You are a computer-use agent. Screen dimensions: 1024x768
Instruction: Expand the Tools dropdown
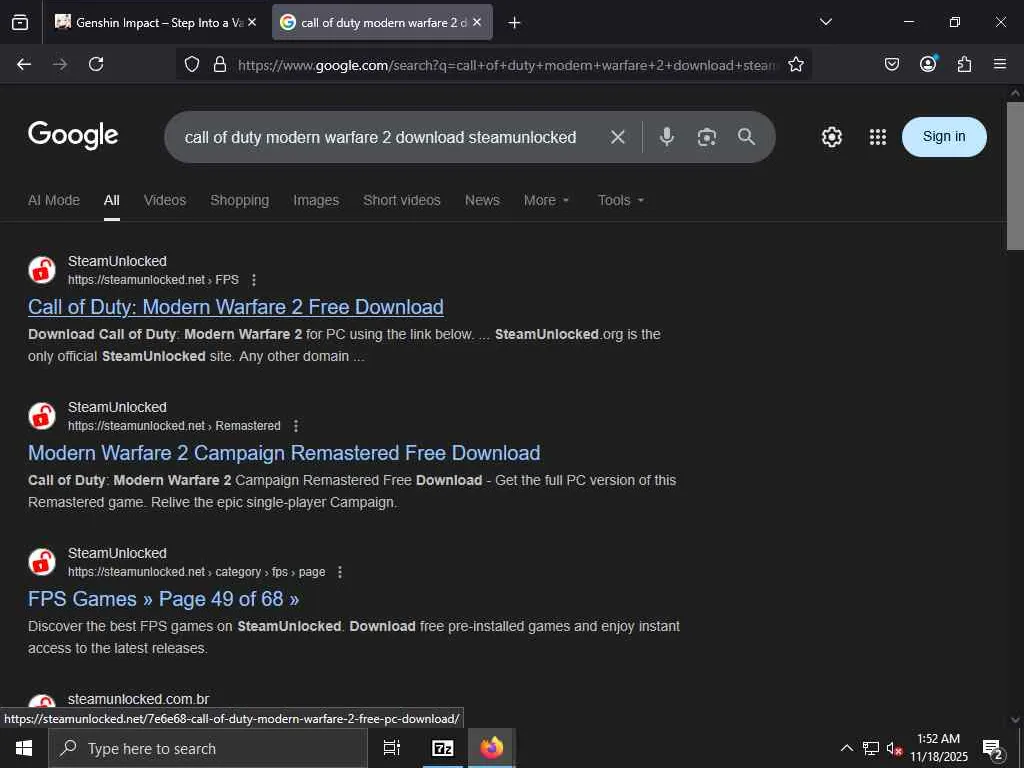point(621,200)
